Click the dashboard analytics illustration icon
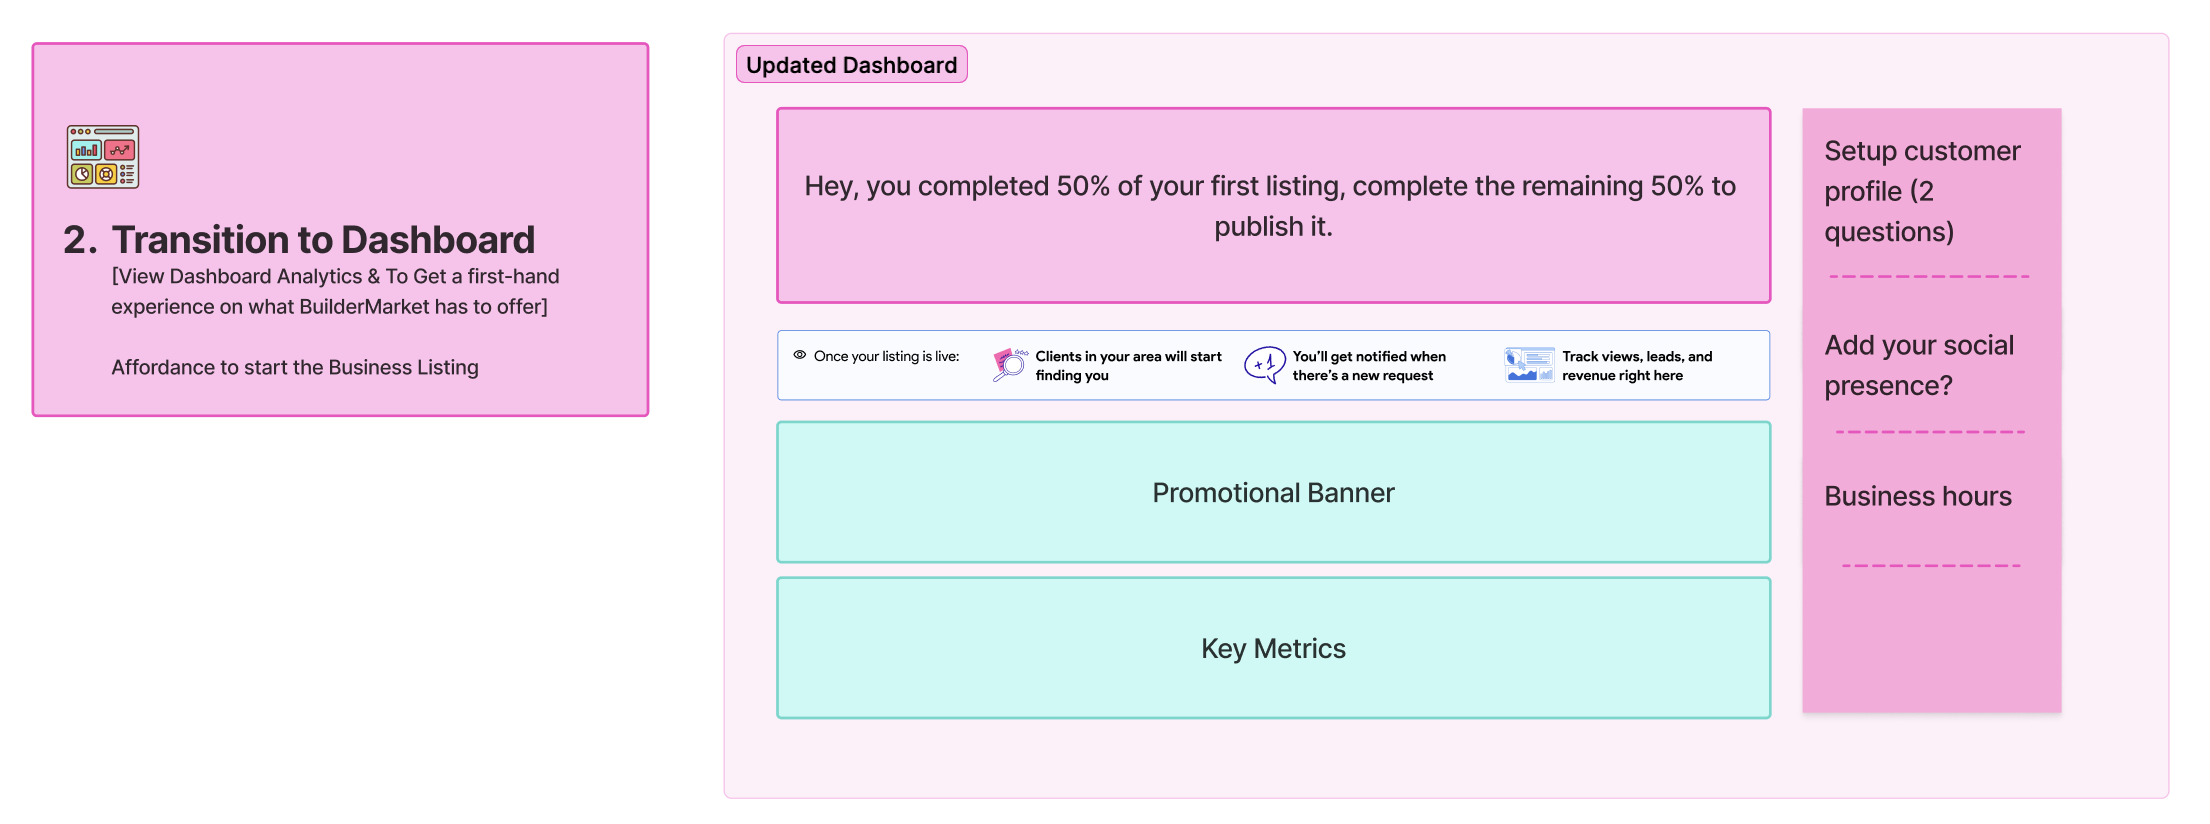Screen dimensions: 2210x824 tap(103, 157)
